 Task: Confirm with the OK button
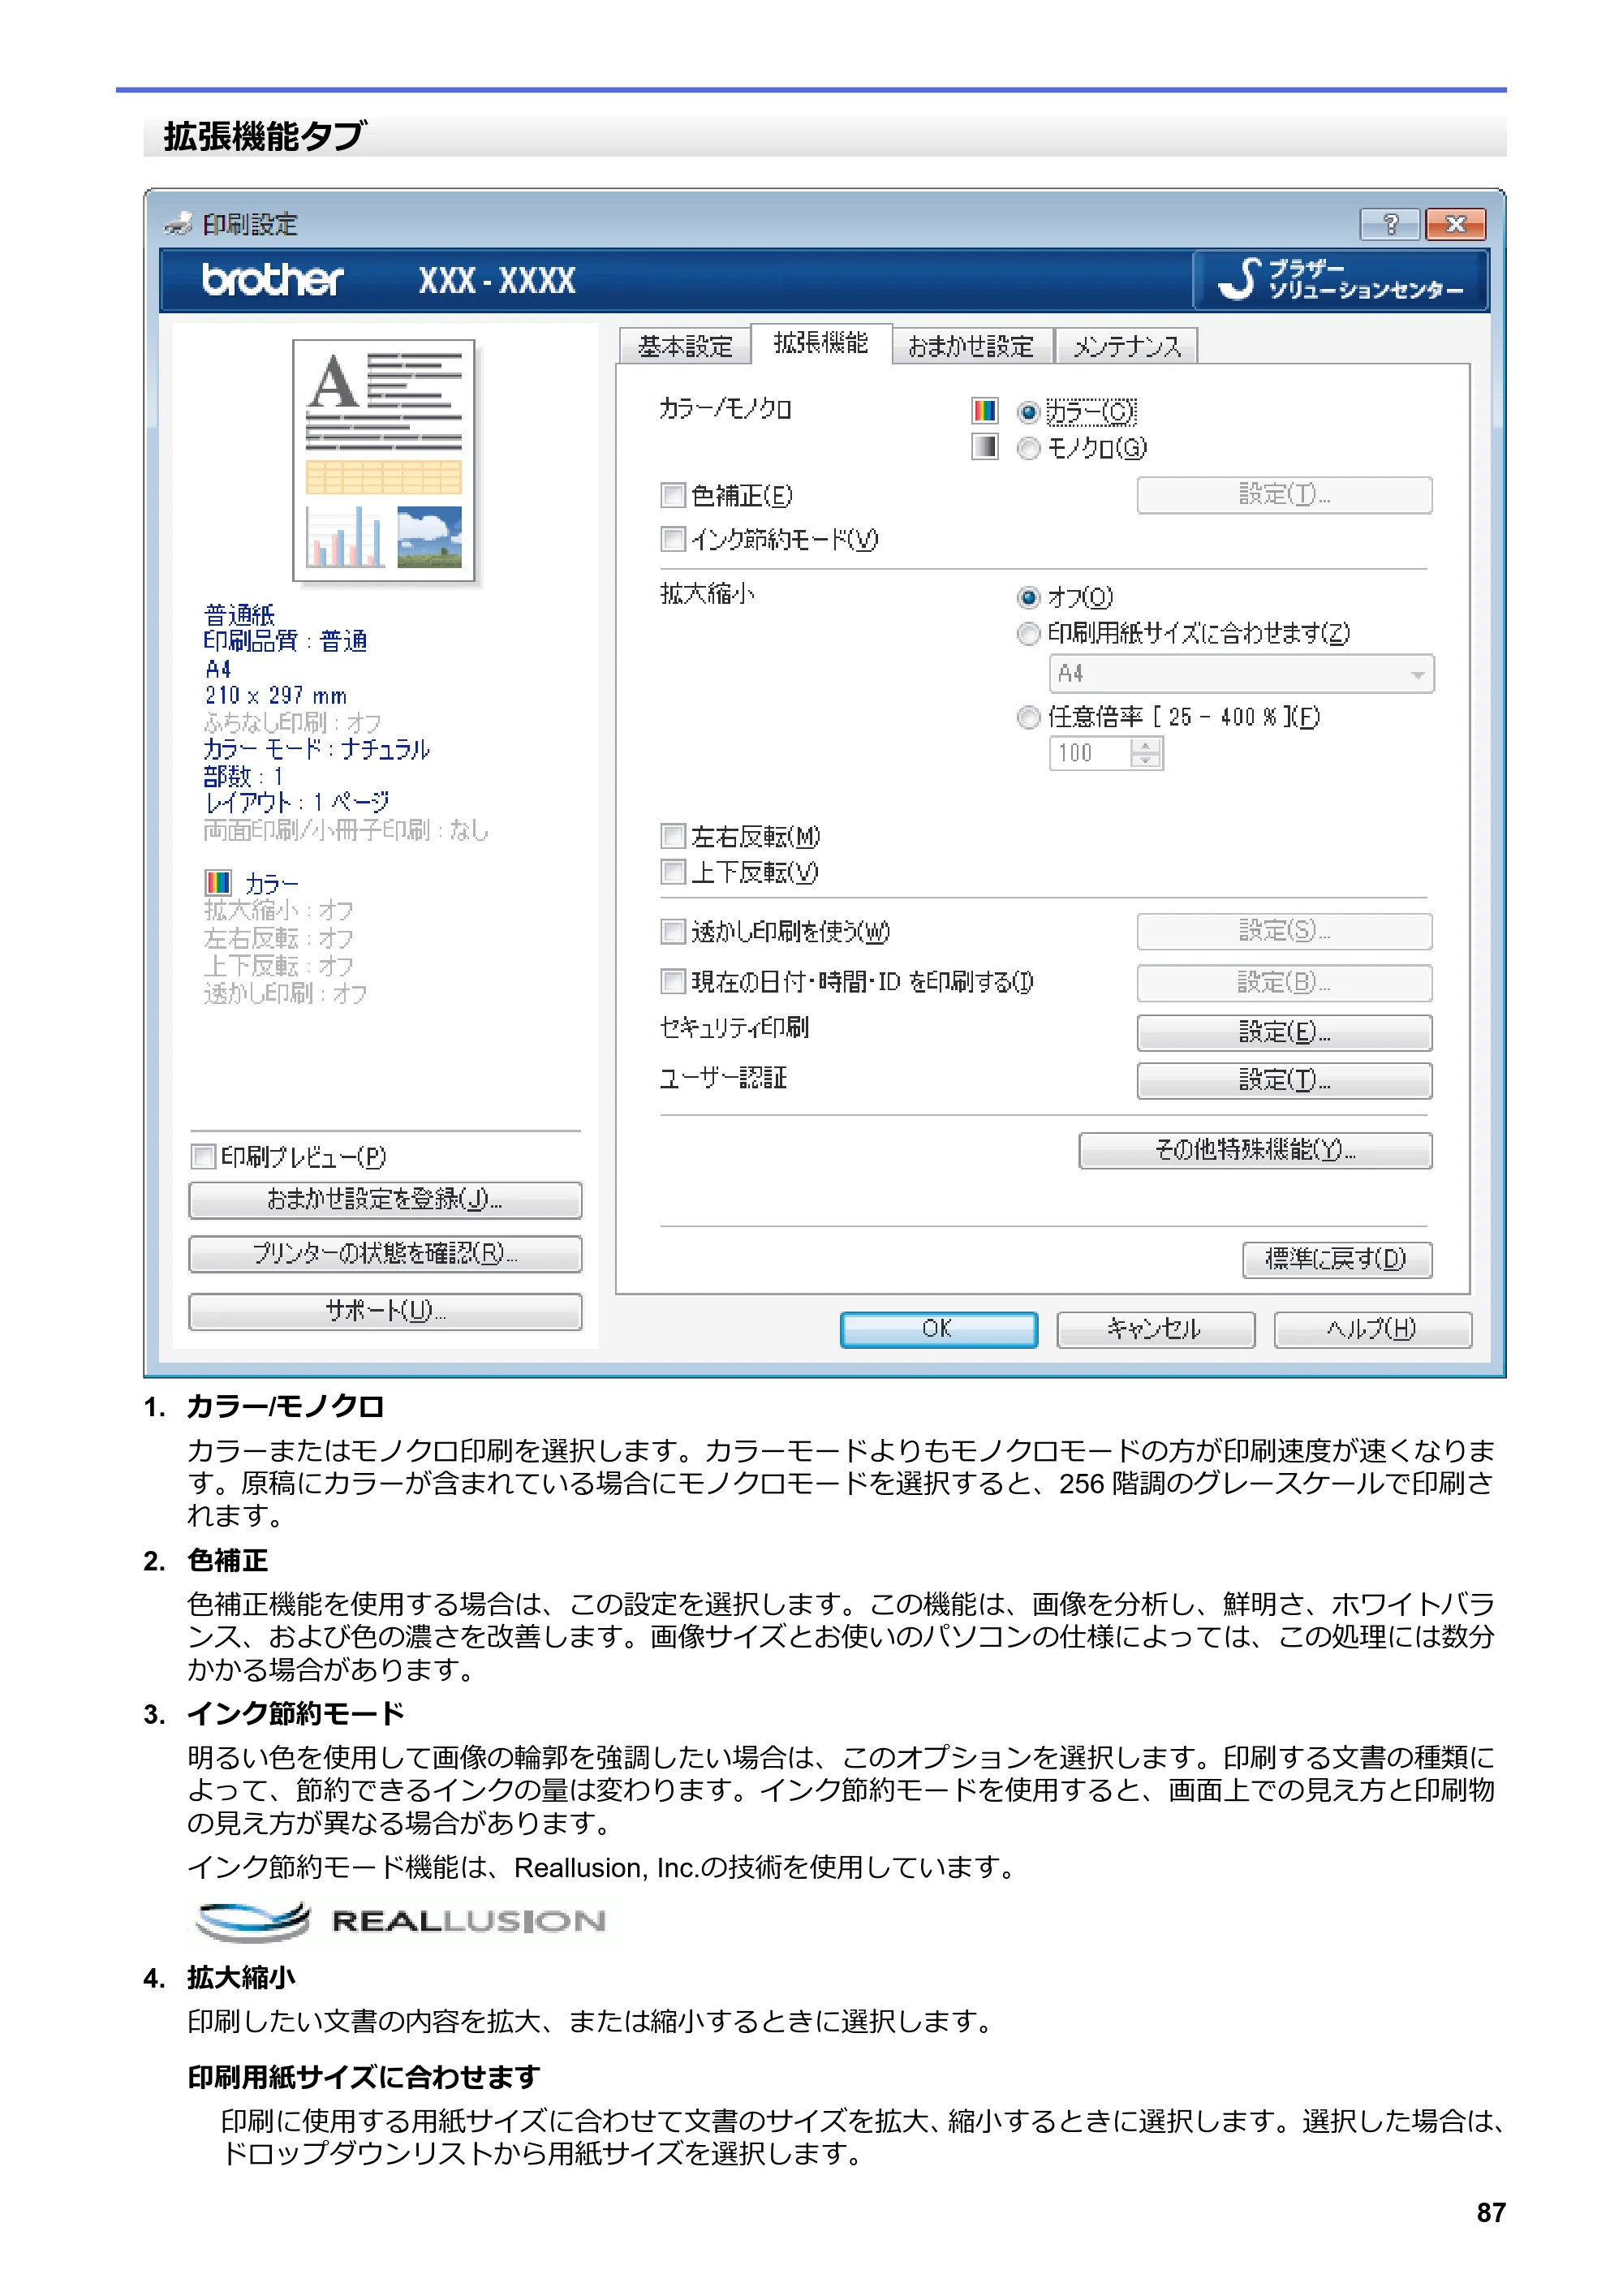[x=938, y=1330]
